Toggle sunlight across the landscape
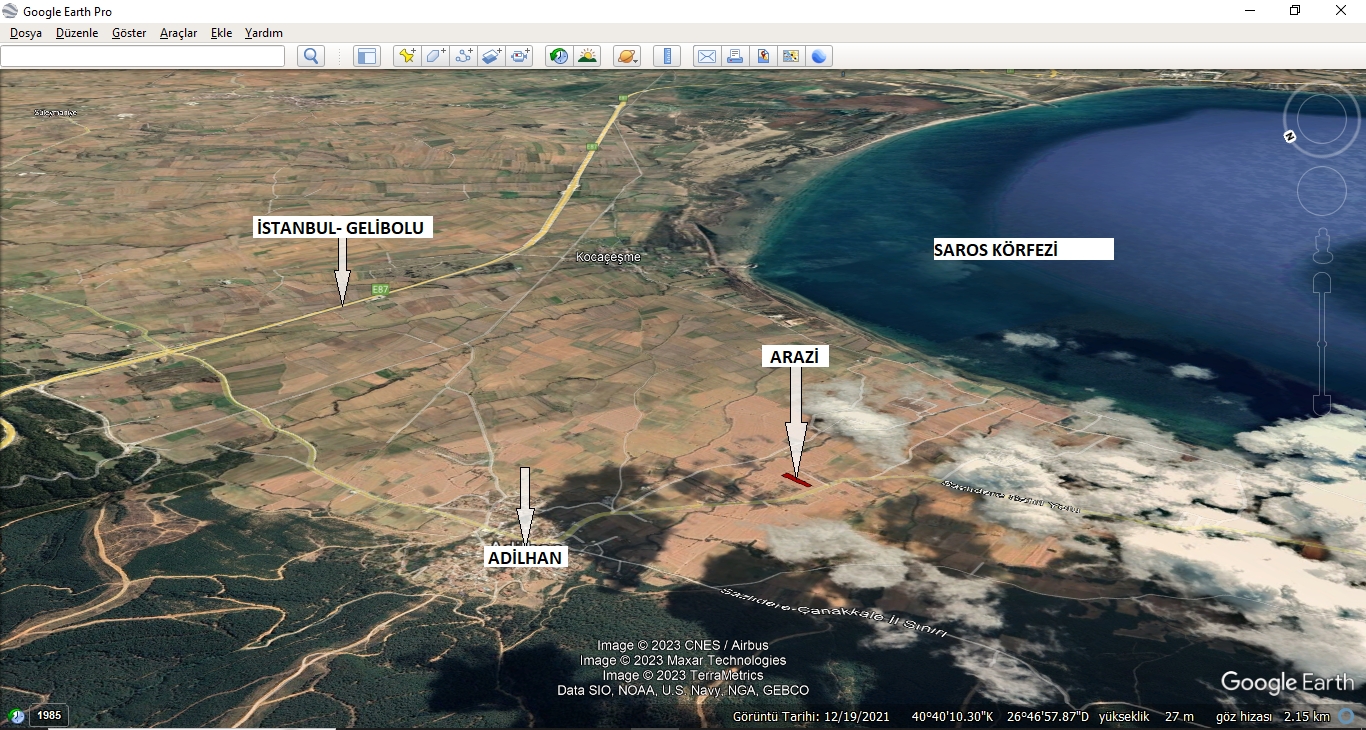 click(587, 56)
